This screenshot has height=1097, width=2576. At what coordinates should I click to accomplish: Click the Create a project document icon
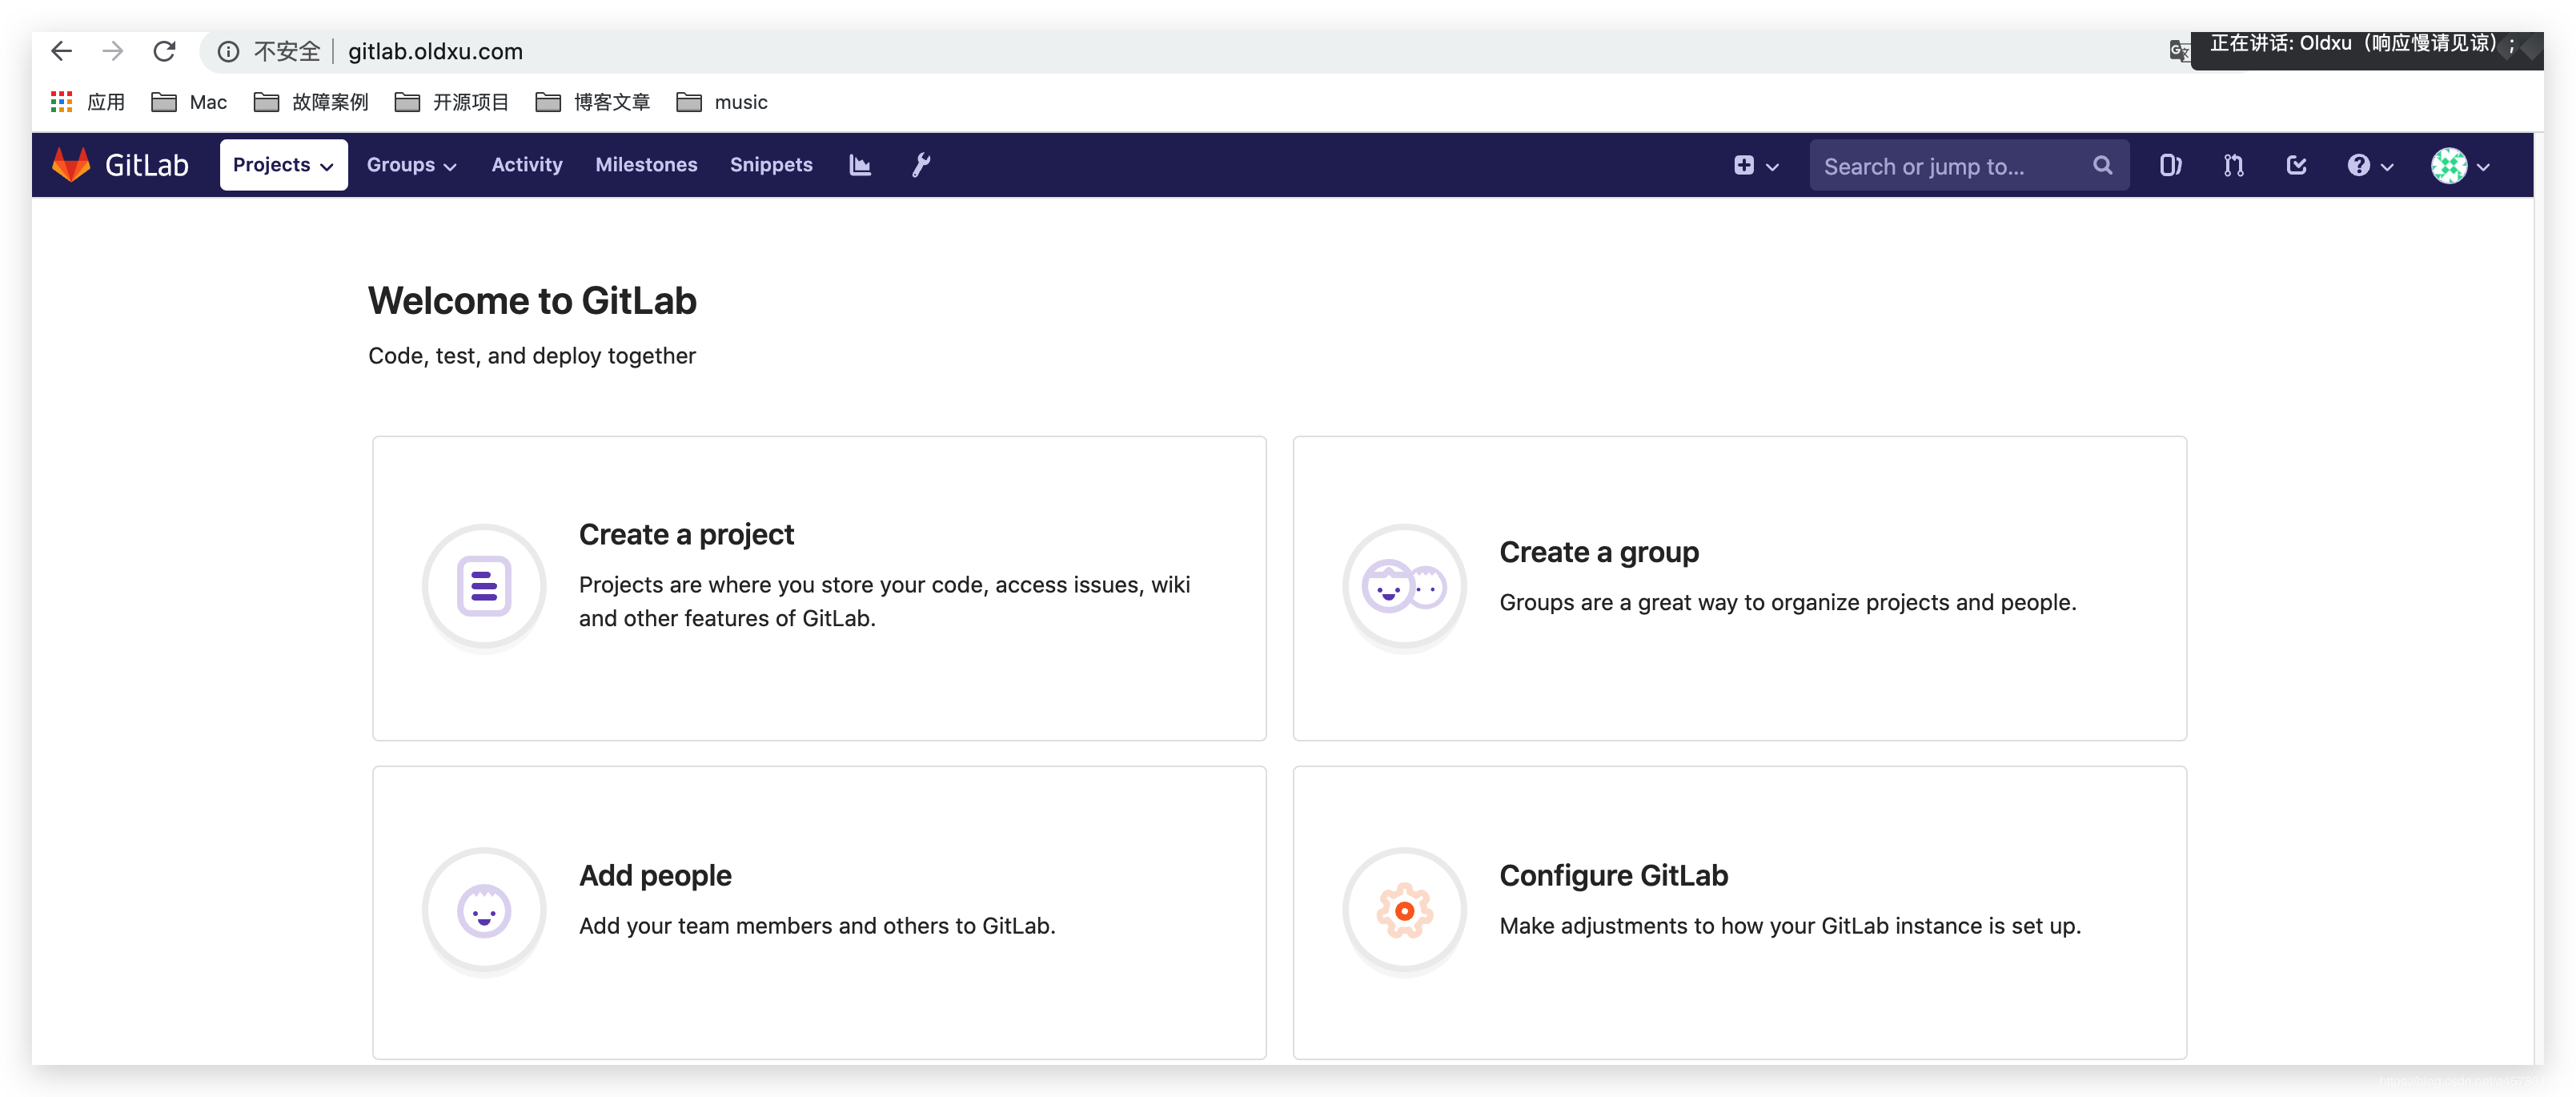click(x=484, y=587)
